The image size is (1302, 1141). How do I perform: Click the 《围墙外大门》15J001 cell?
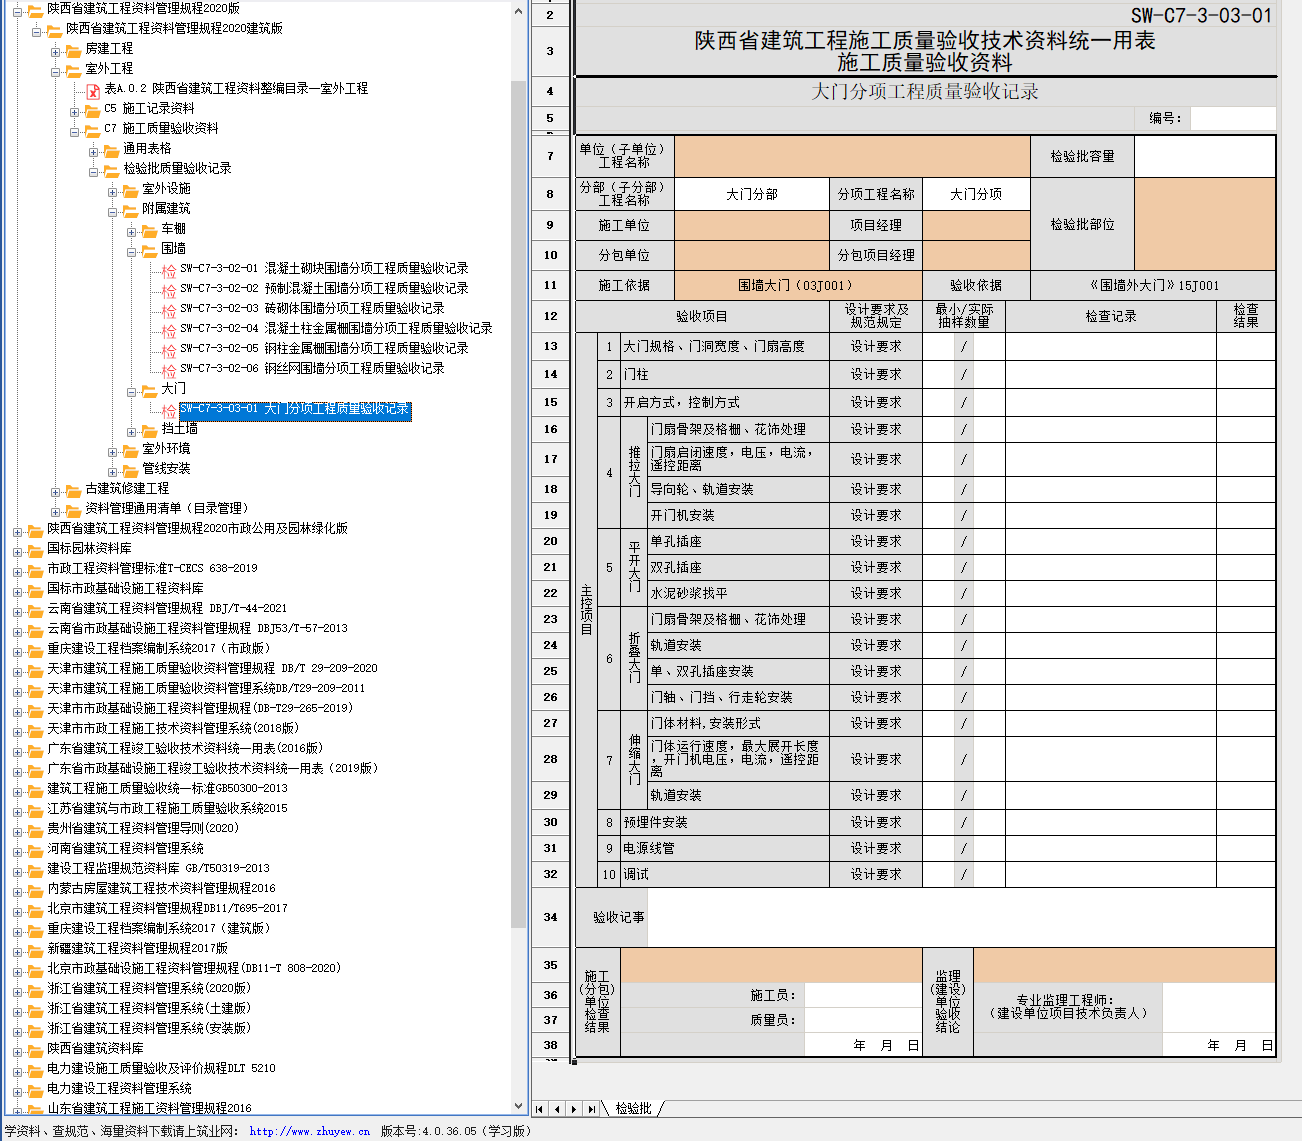[x=1153, y=285]
